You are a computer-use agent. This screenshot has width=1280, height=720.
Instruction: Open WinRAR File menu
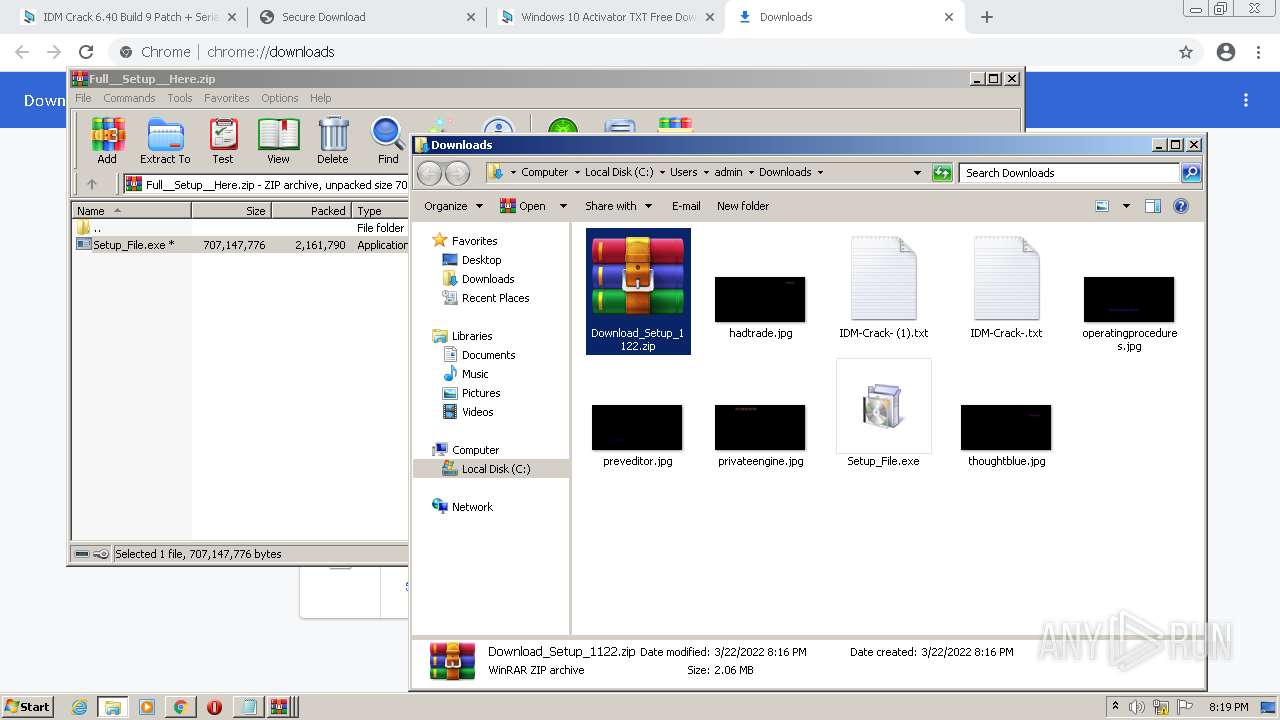pos(83,98)
